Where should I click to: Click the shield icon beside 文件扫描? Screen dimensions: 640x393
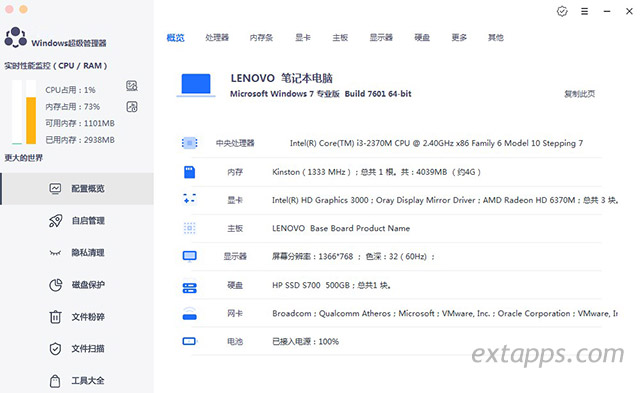pos(55,349)
